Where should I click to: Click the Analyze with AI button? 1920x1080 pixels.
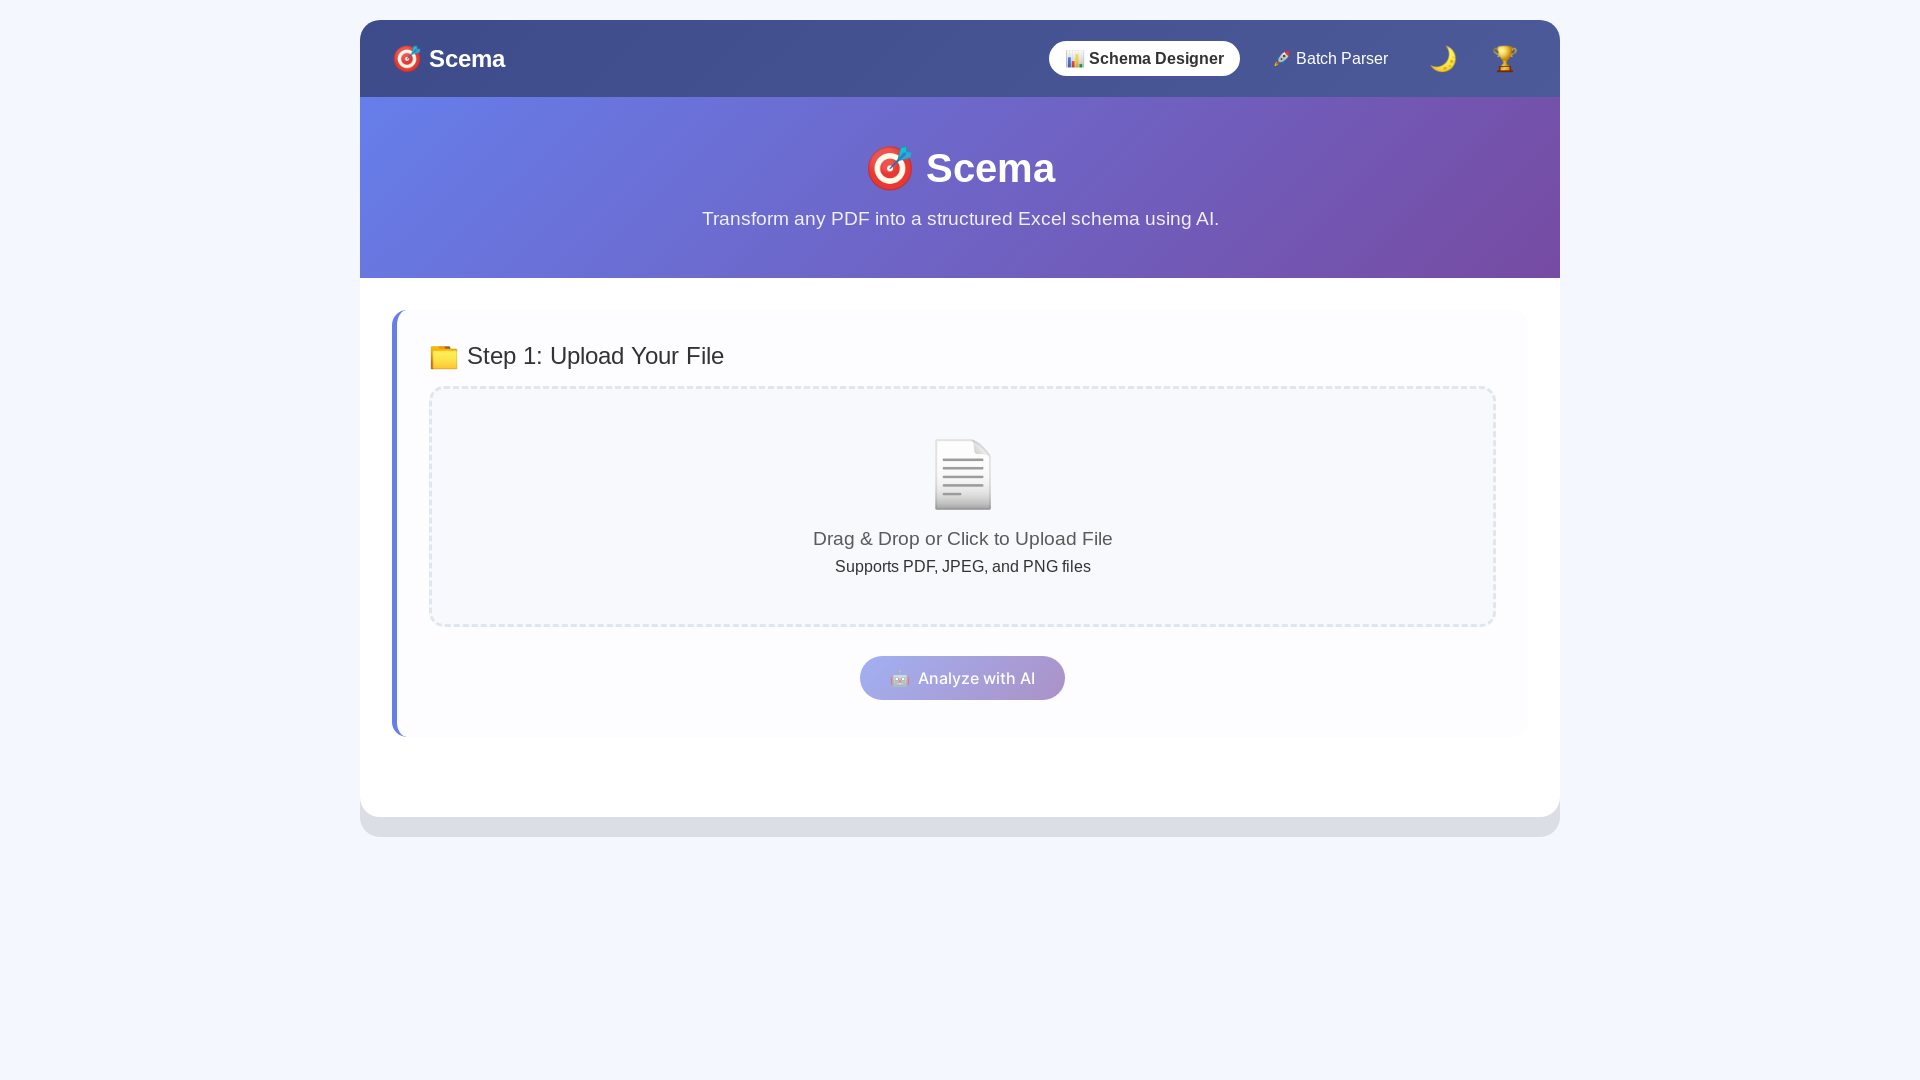962,678
